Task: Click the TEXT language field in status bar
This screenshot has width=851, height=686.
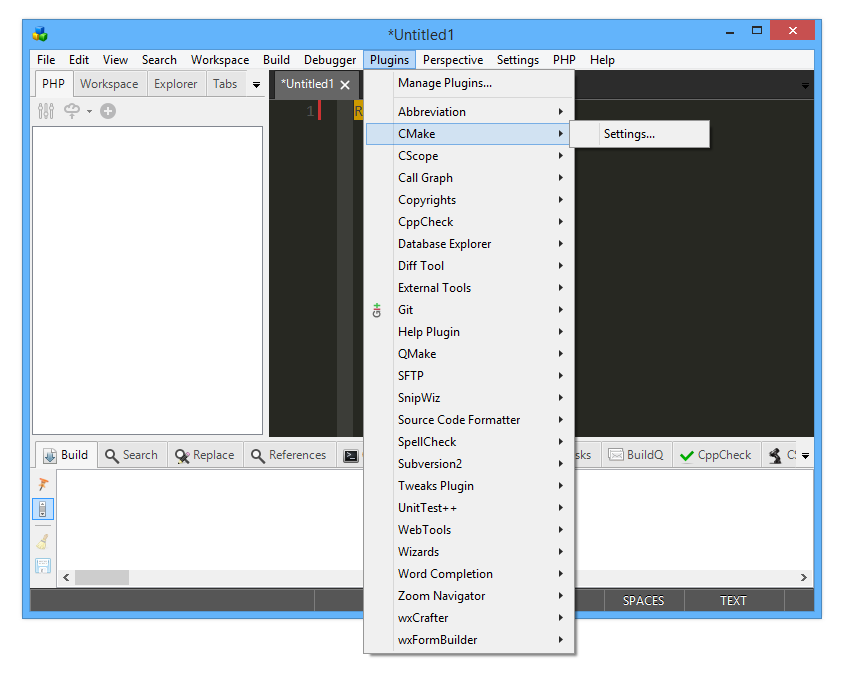Action: pos(733,601)
